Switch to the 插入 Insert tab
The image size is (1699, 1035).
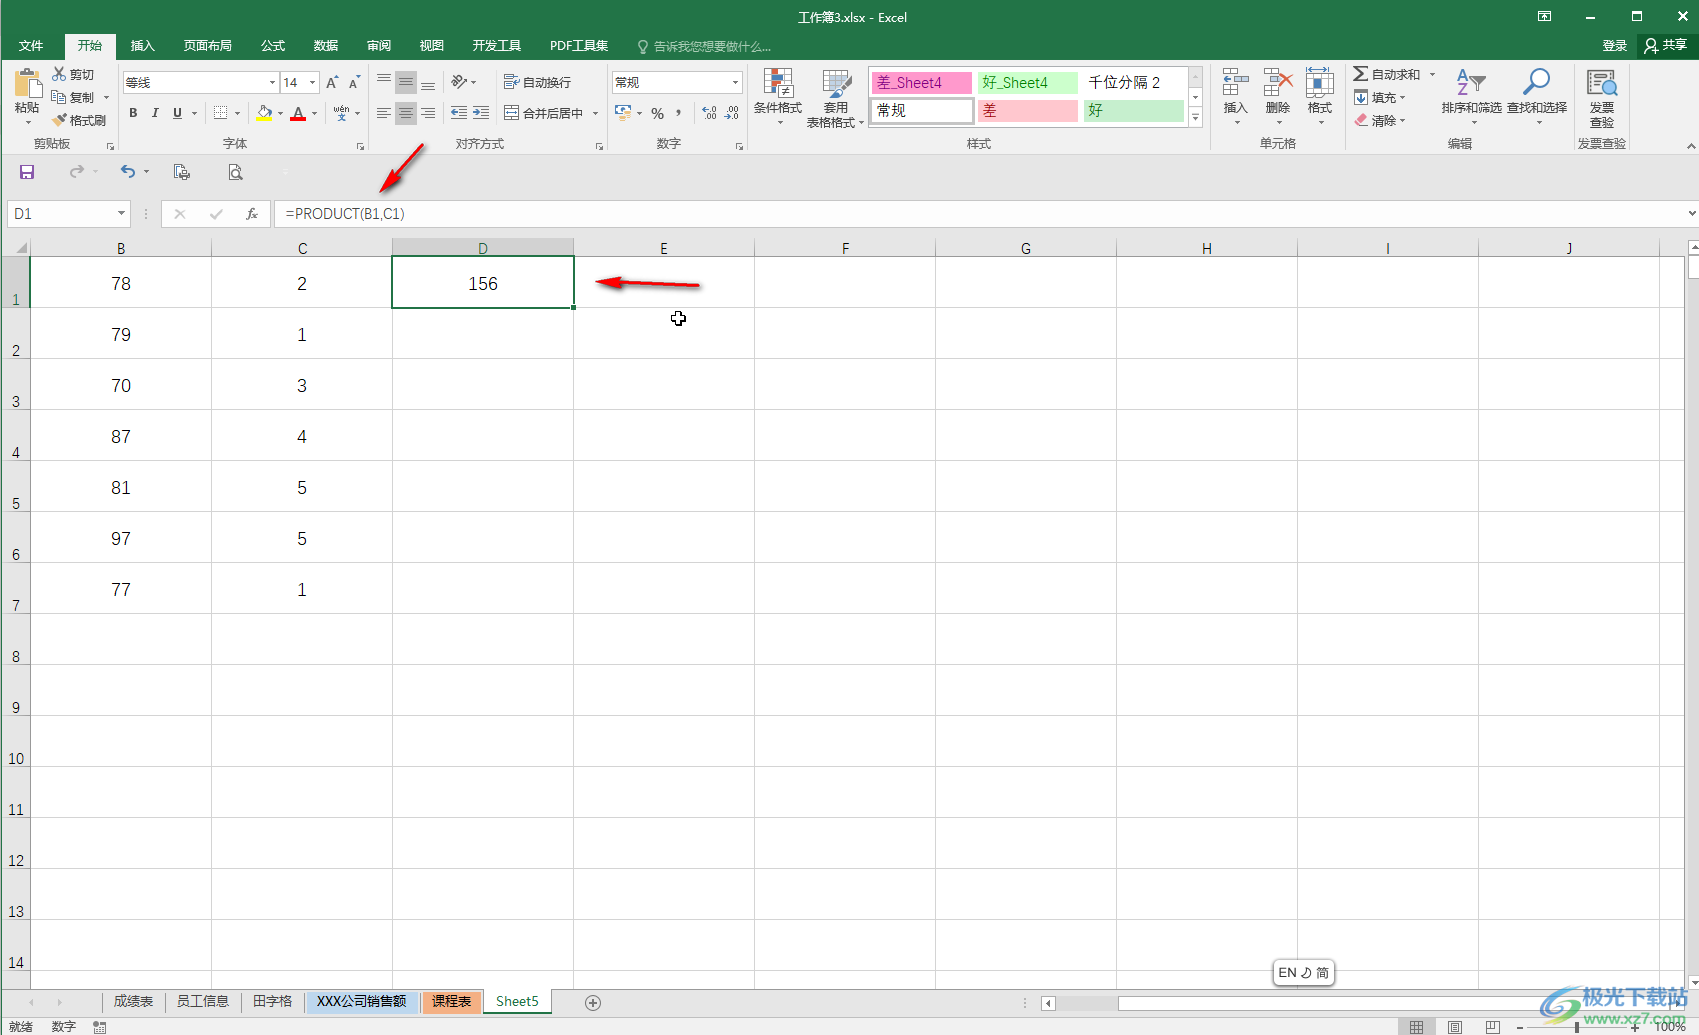pos(143,46)
